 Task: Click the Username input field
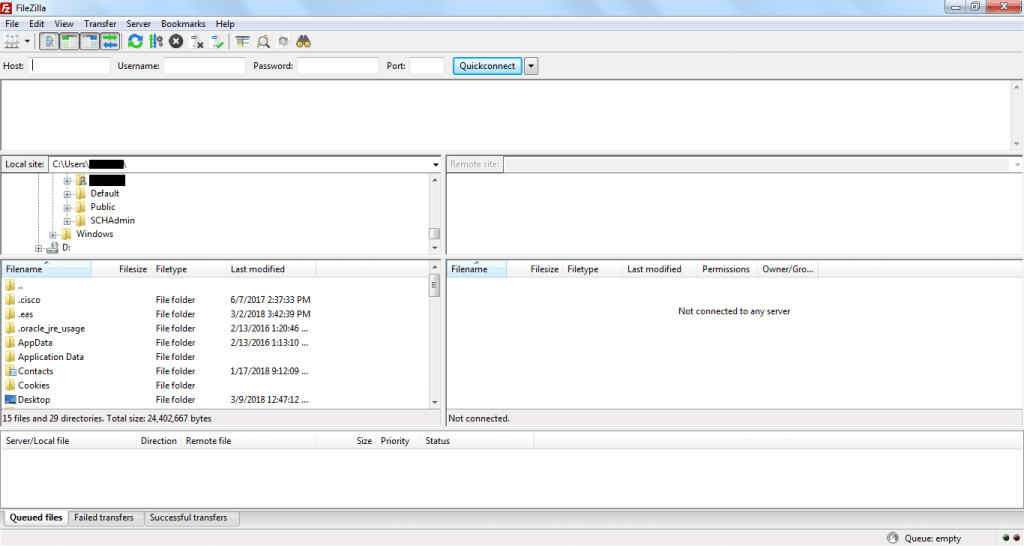204,65
